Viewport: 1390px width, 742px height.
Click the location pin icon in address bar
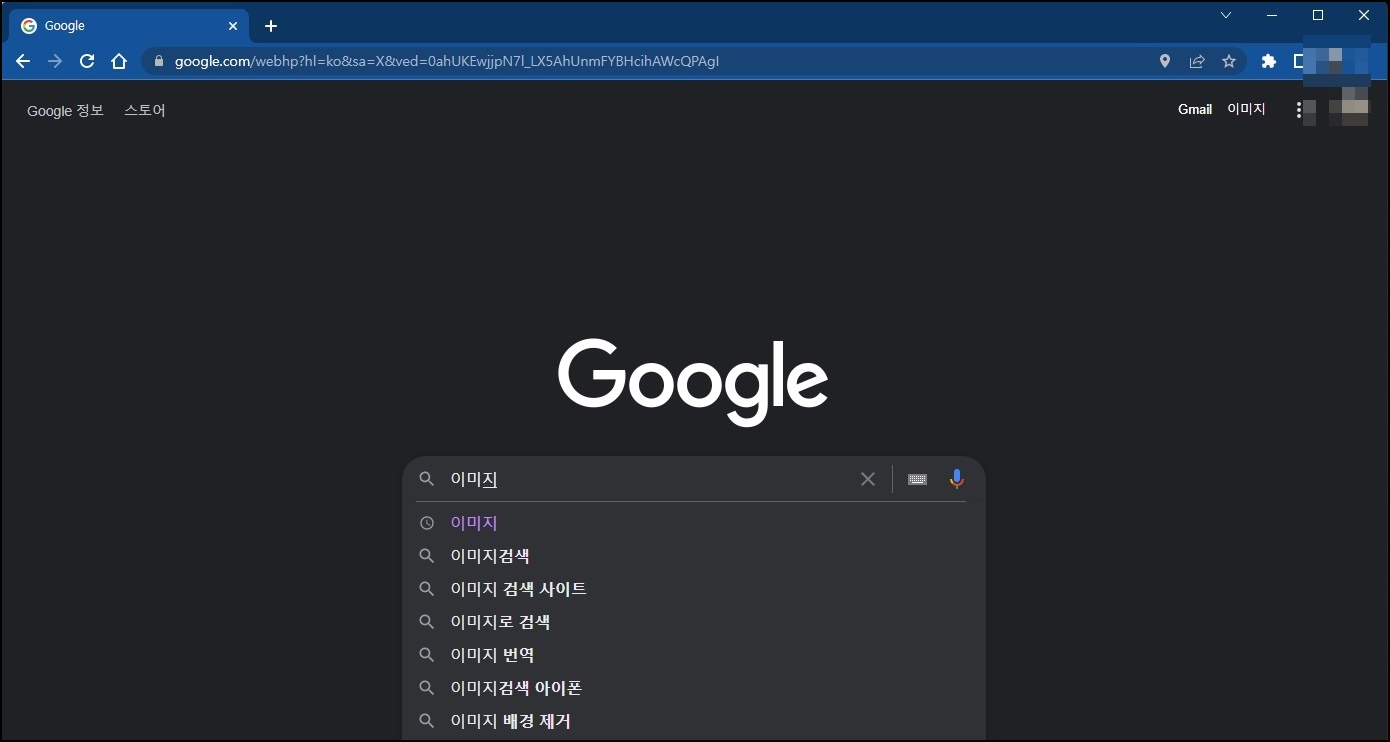pos(1165,61)
